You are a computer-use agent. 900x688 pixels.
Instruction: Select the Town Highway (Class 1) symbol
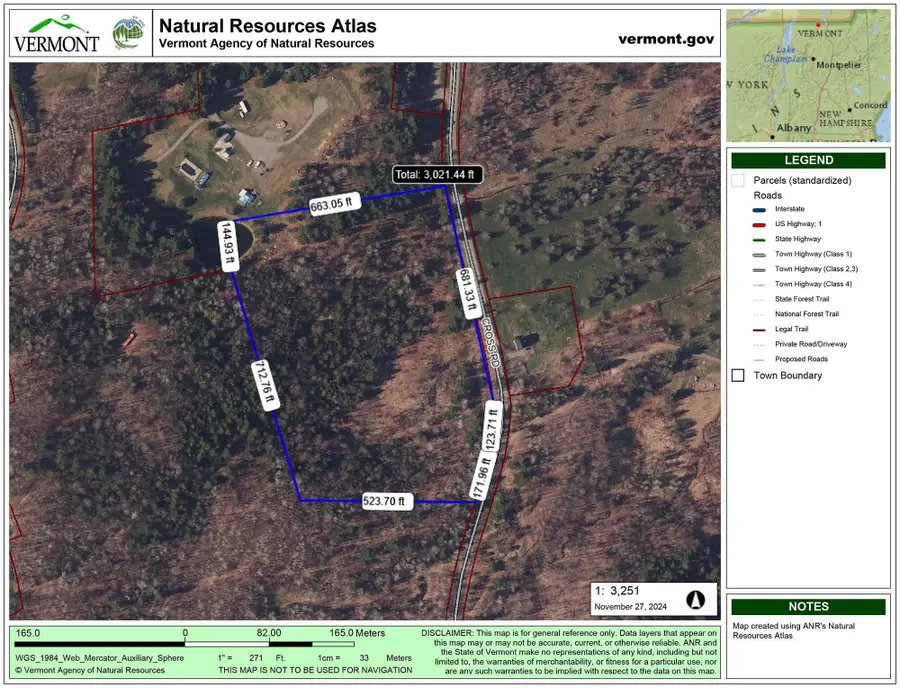click(x=759, y=254)
